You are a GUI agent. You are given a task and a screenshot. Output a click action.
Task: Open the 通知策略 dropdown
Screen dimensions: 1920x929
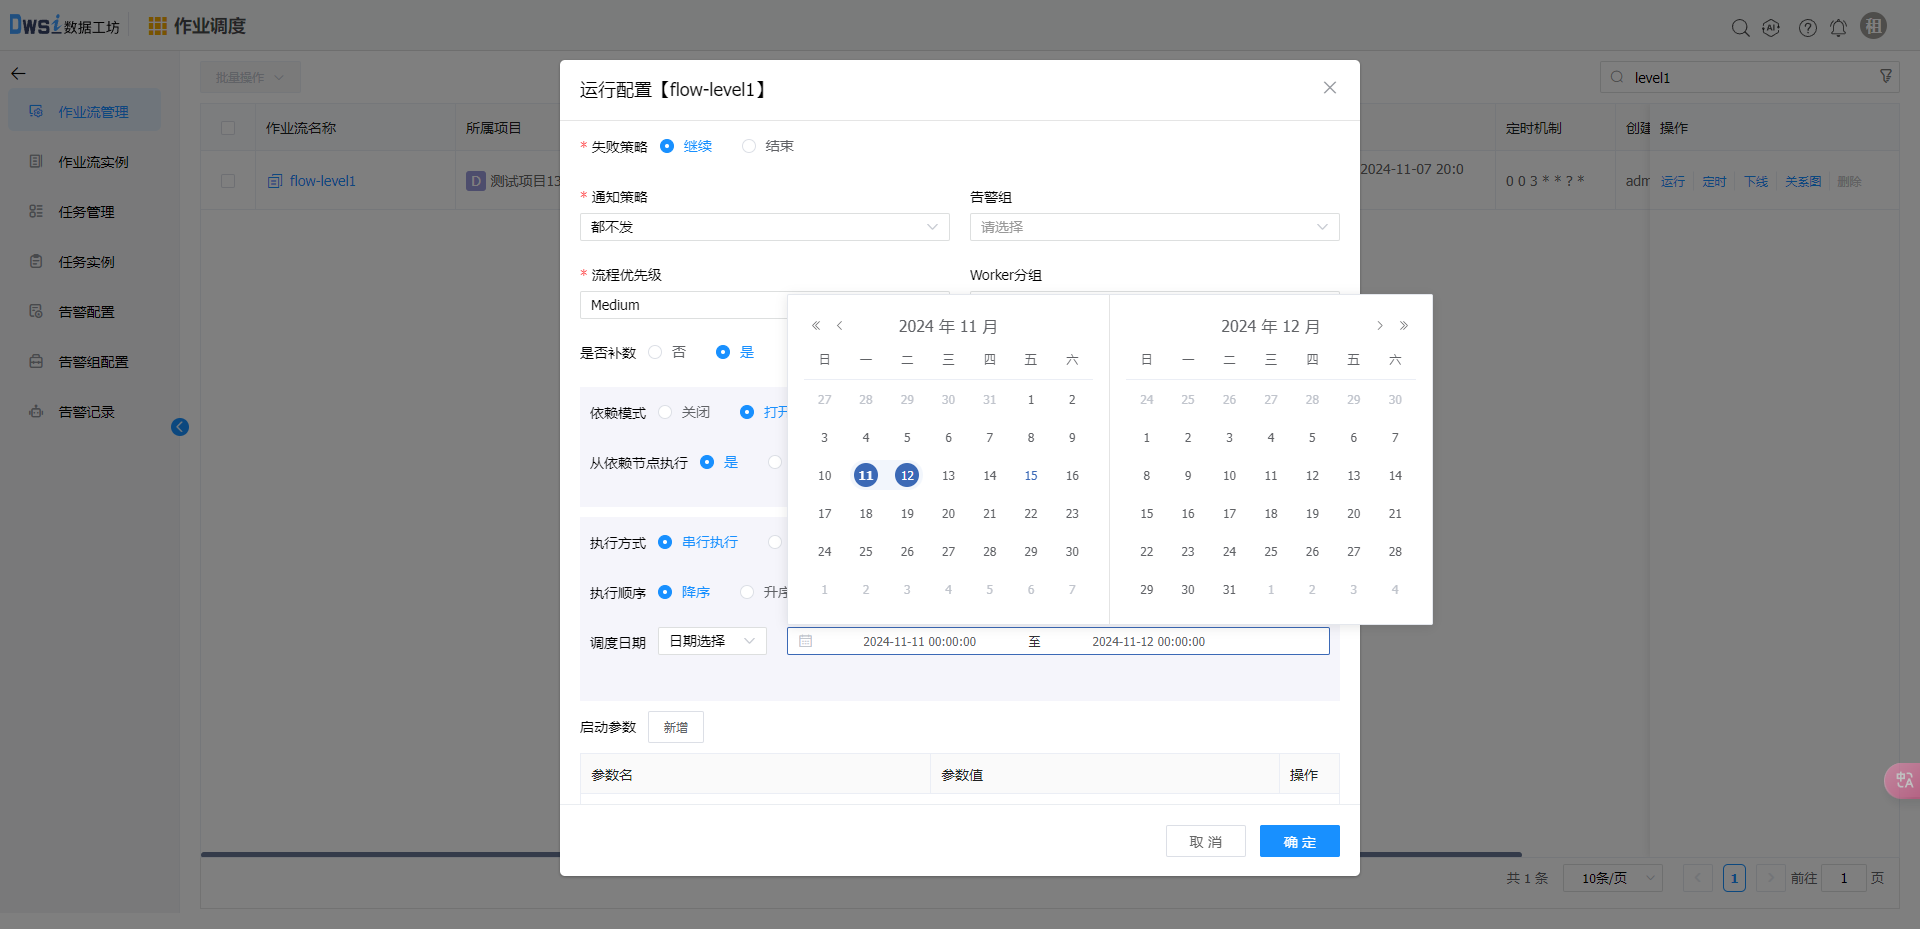[764, 227]
